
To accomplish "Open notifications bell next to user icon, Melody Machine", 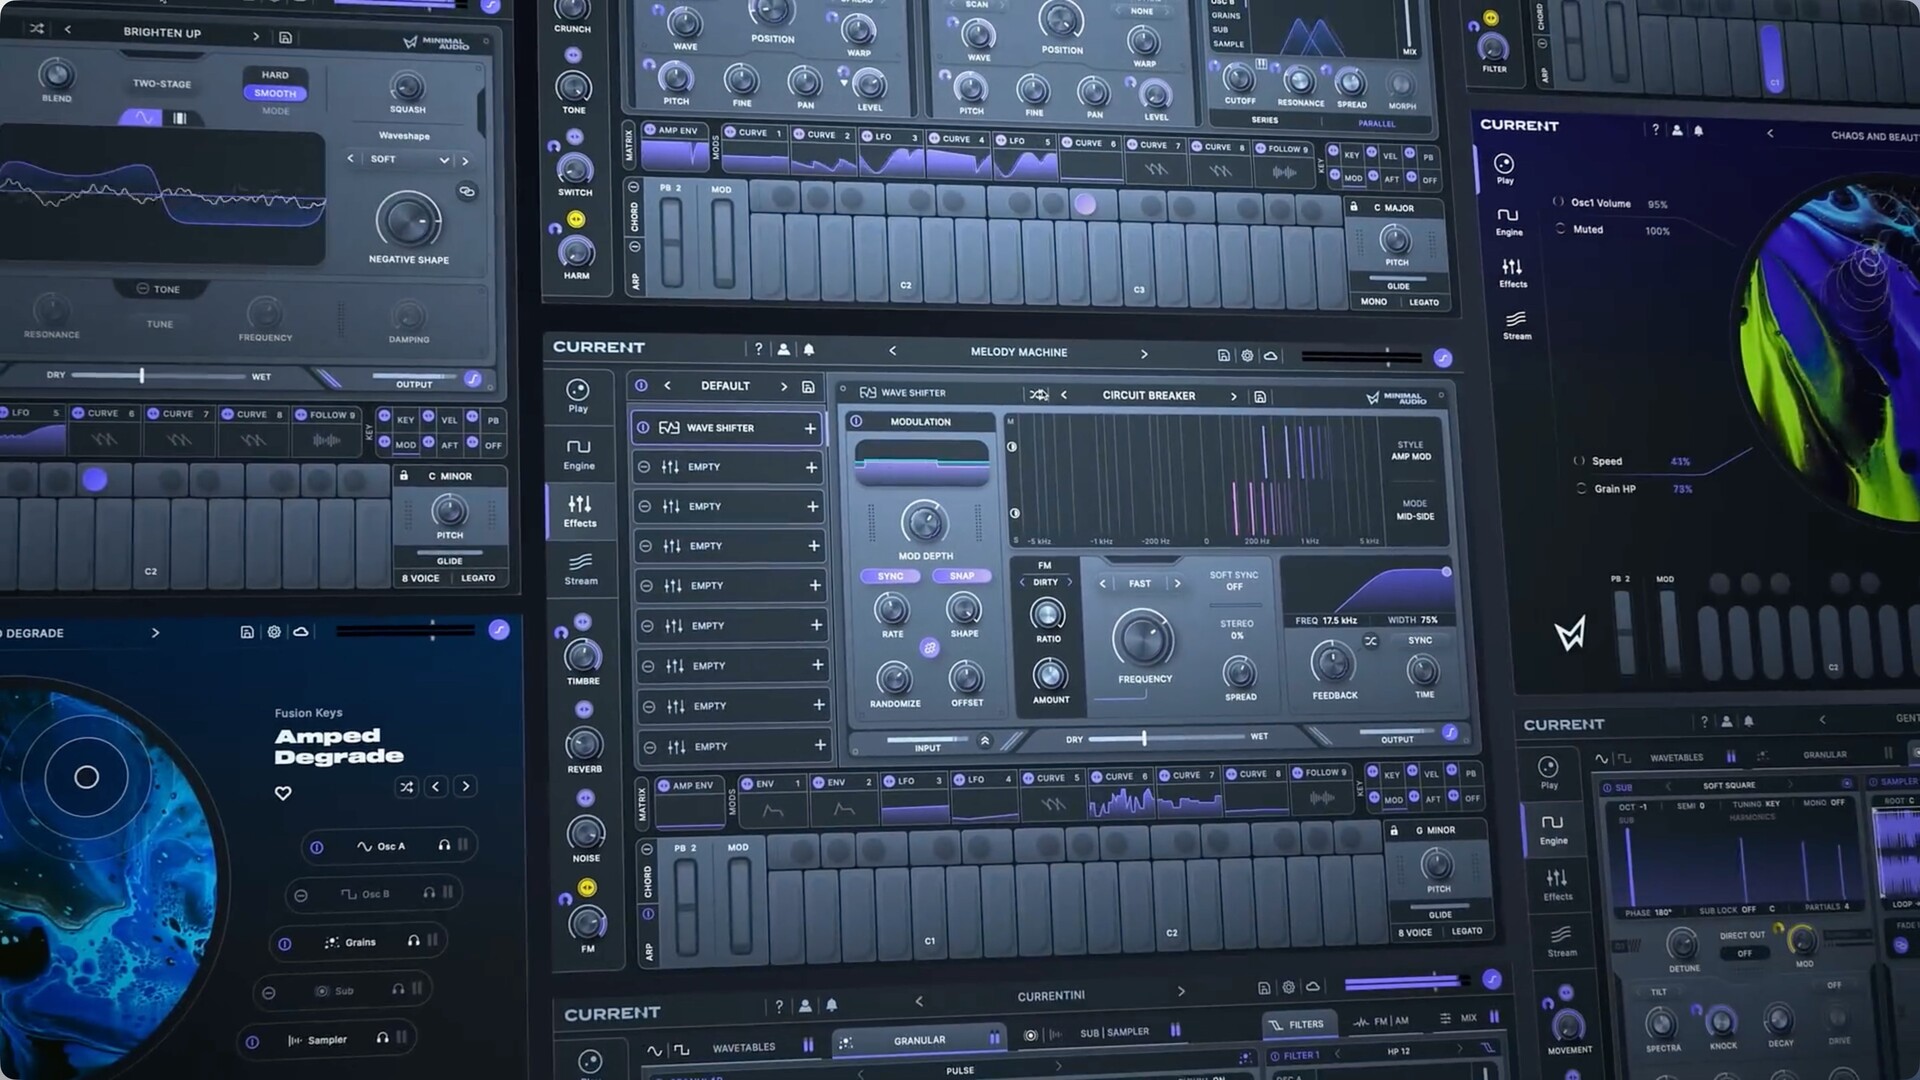I will click(x=808, y=349).
